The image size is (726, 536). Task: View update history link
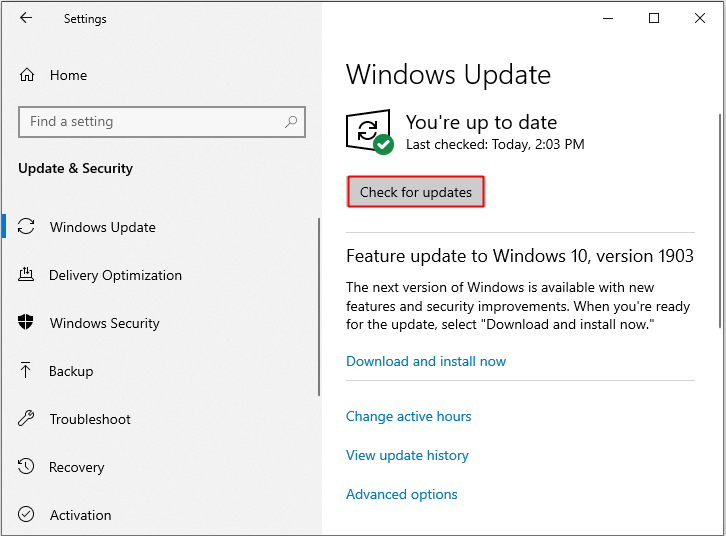pyautogui.click(x=407, y=455)
